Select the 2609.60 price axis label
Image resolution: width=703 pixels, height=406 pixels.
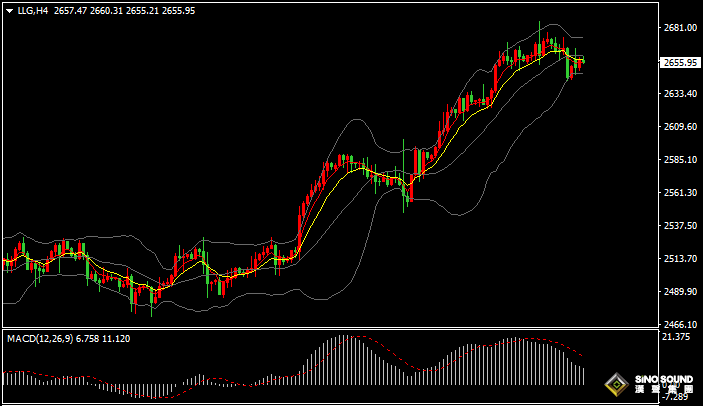click(680, 127)
